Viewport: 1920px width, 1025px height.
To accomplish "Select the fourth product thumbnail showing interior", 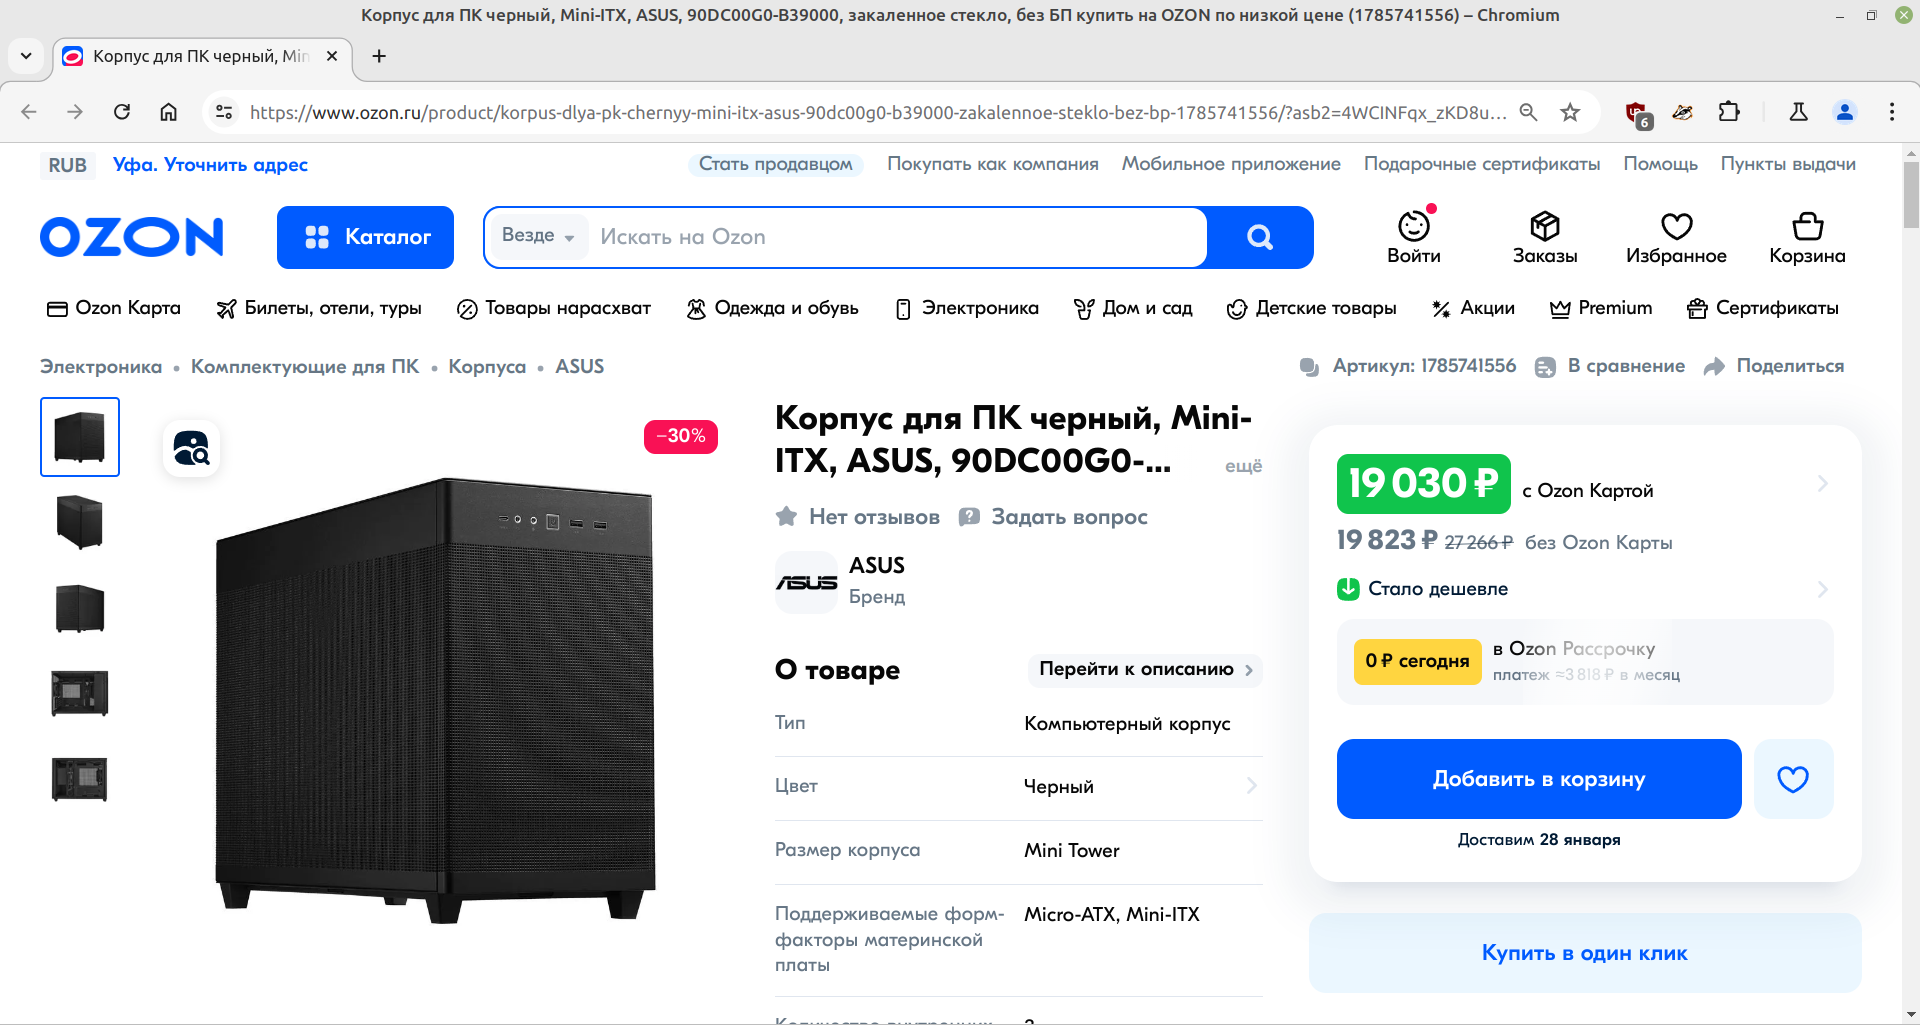I will (x=80, y=693).
